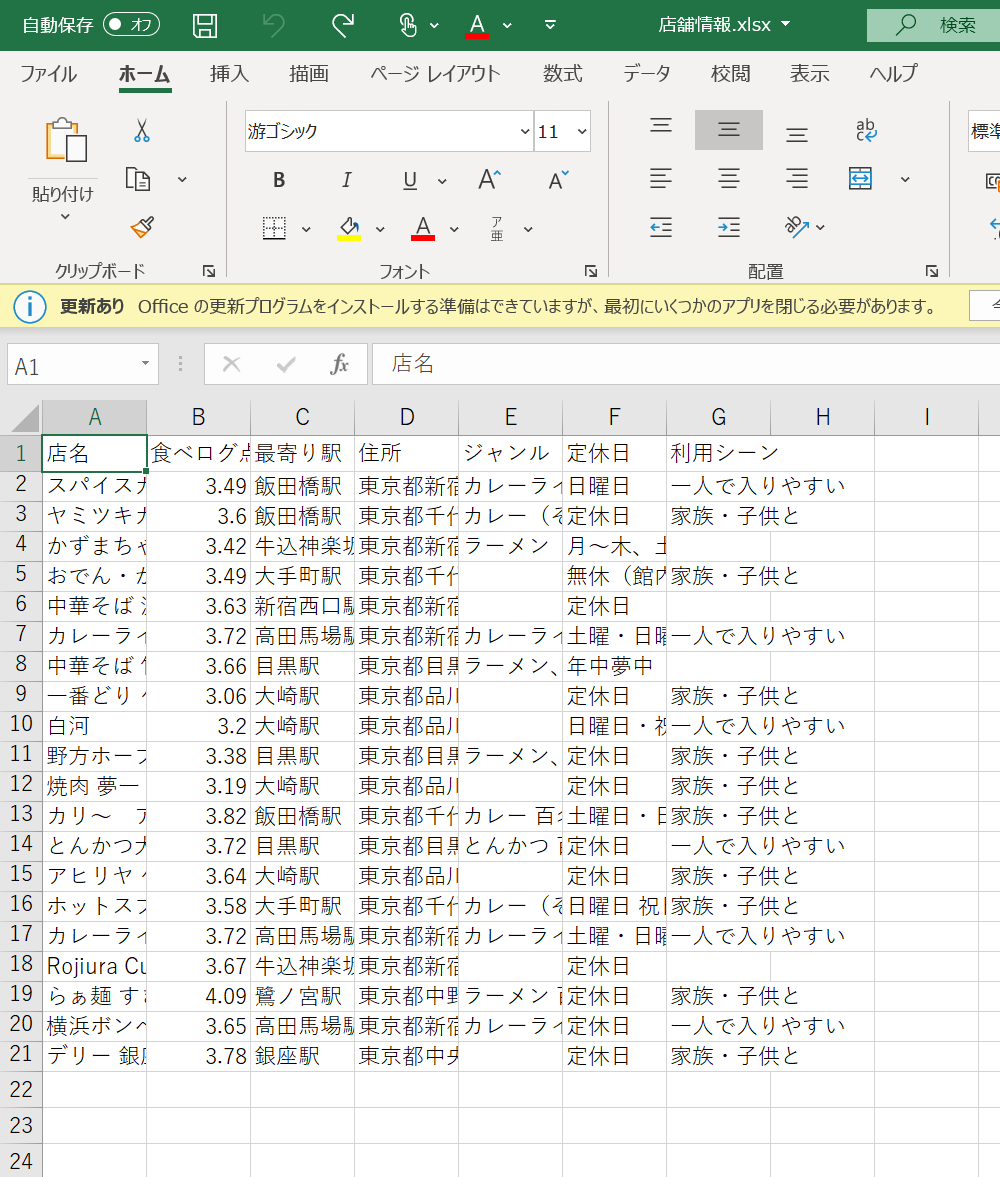Open clipboard group dialog launcher
Screen dimensions: 1000x1177
click(x=209, y=272)
